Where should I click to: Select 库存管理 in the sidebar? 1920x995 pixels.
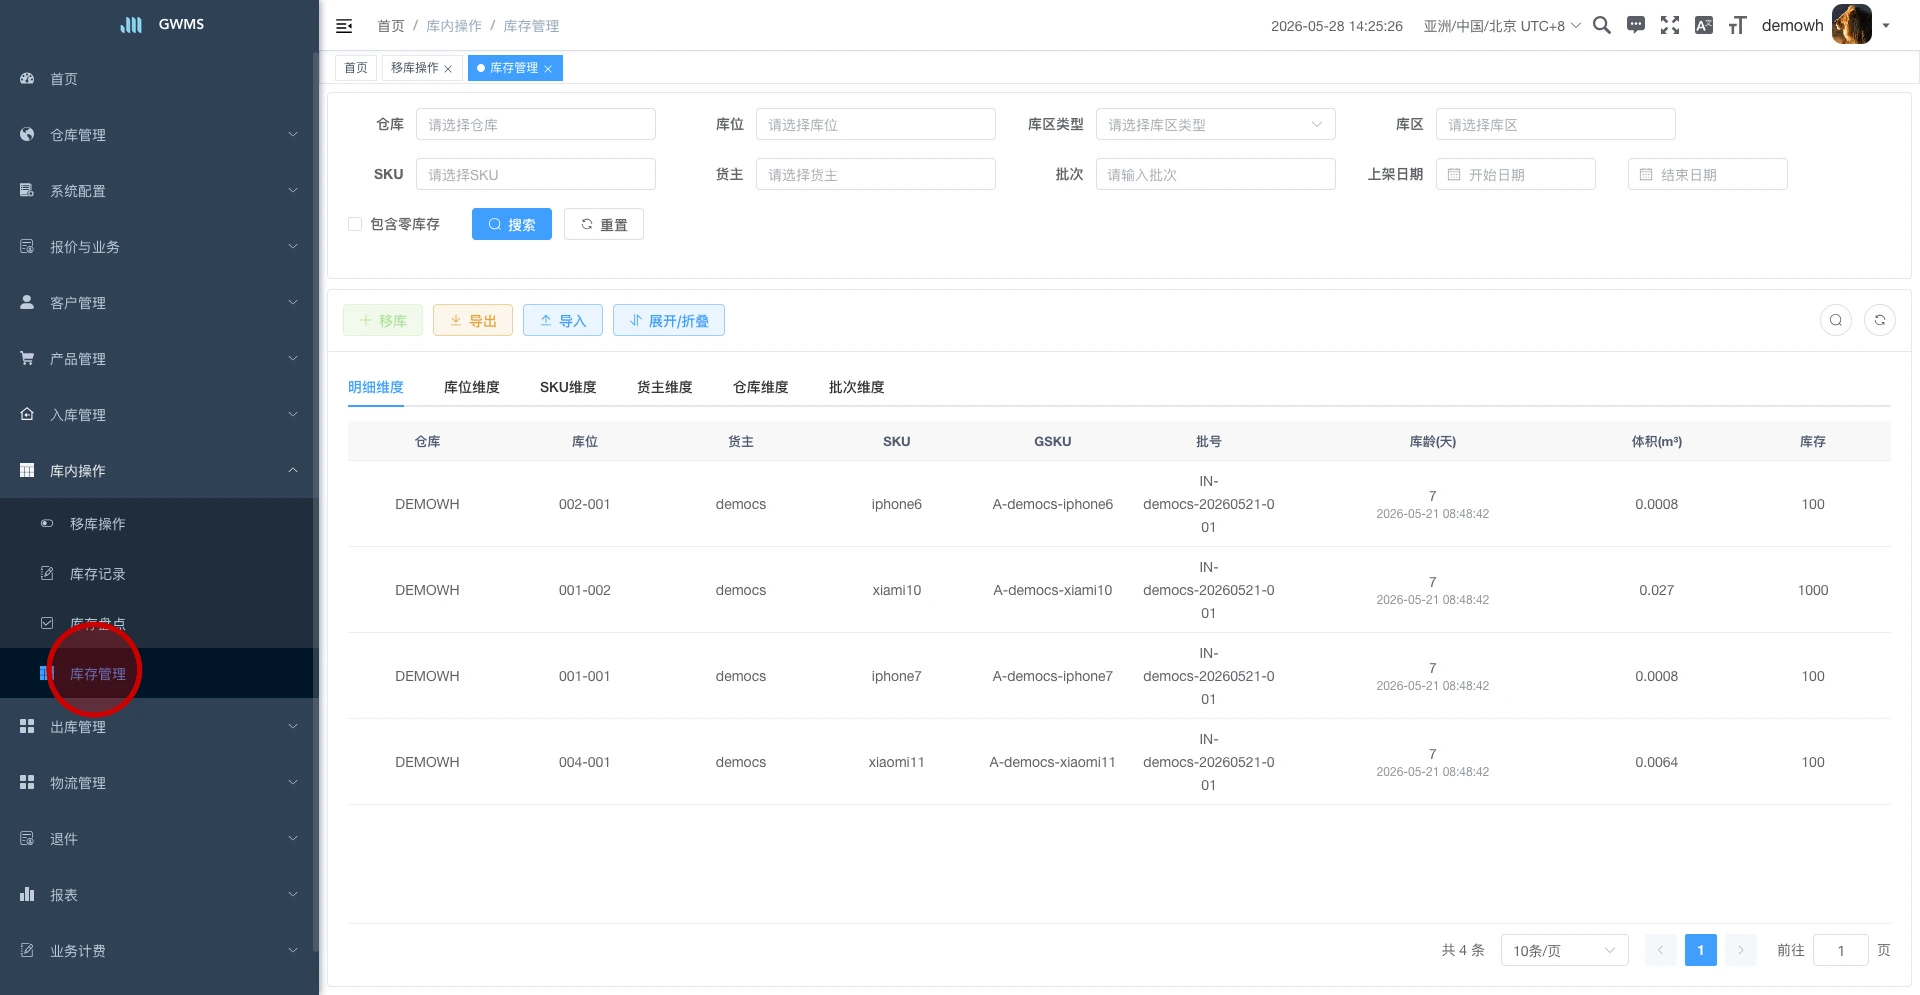coord(160,674)
